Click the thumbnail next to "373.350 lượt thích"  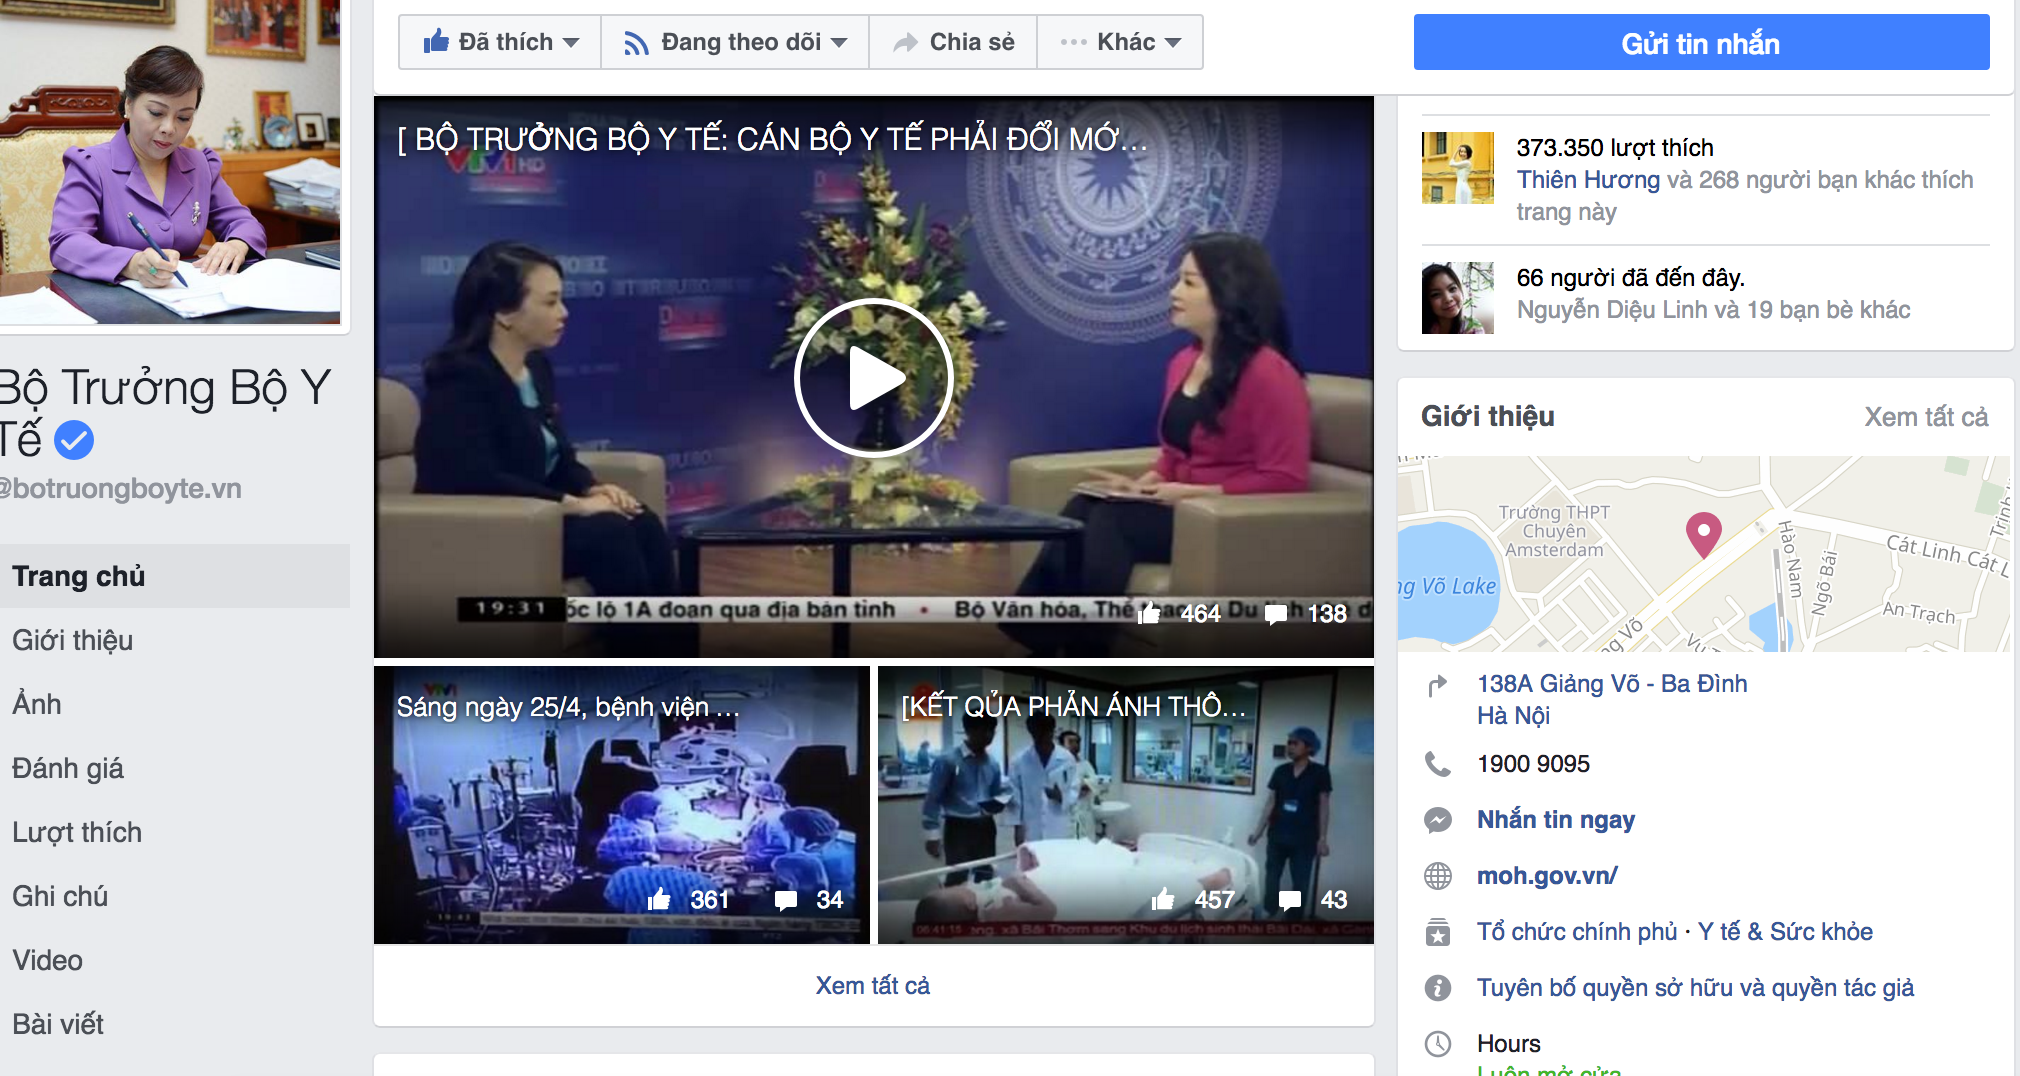click(1458, 167)
